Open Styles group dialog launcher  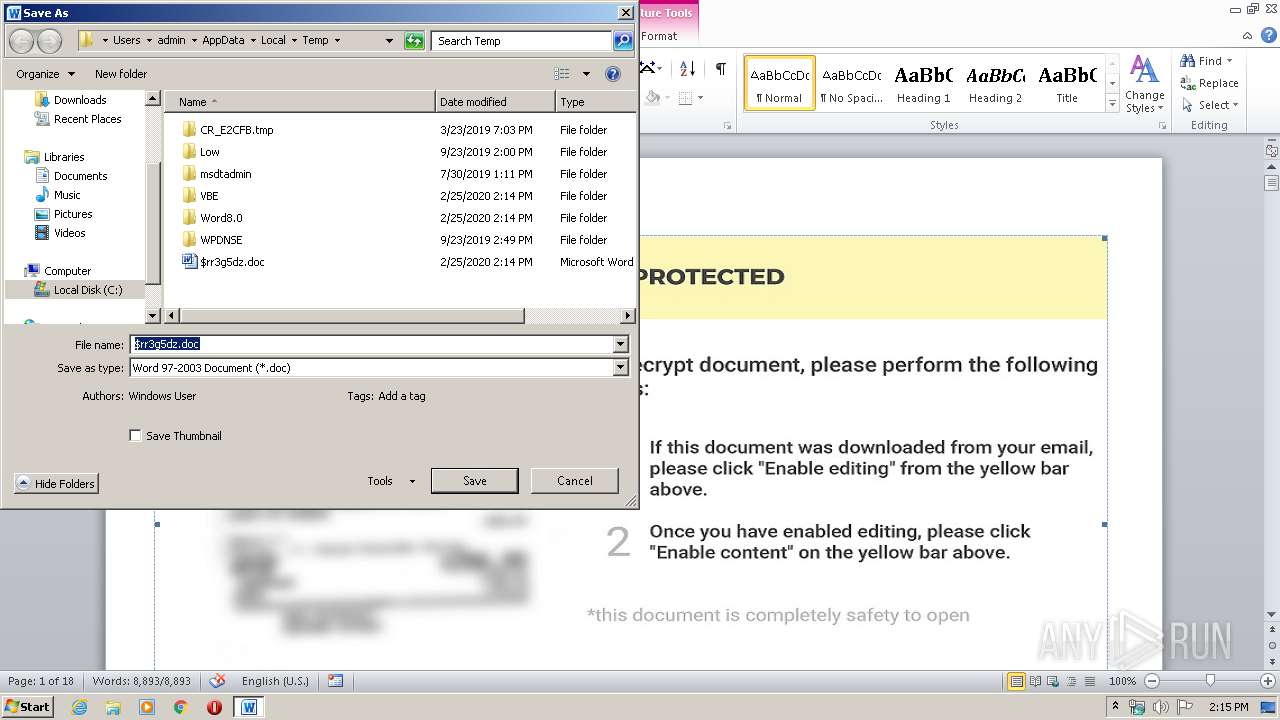coord(1162,126)
